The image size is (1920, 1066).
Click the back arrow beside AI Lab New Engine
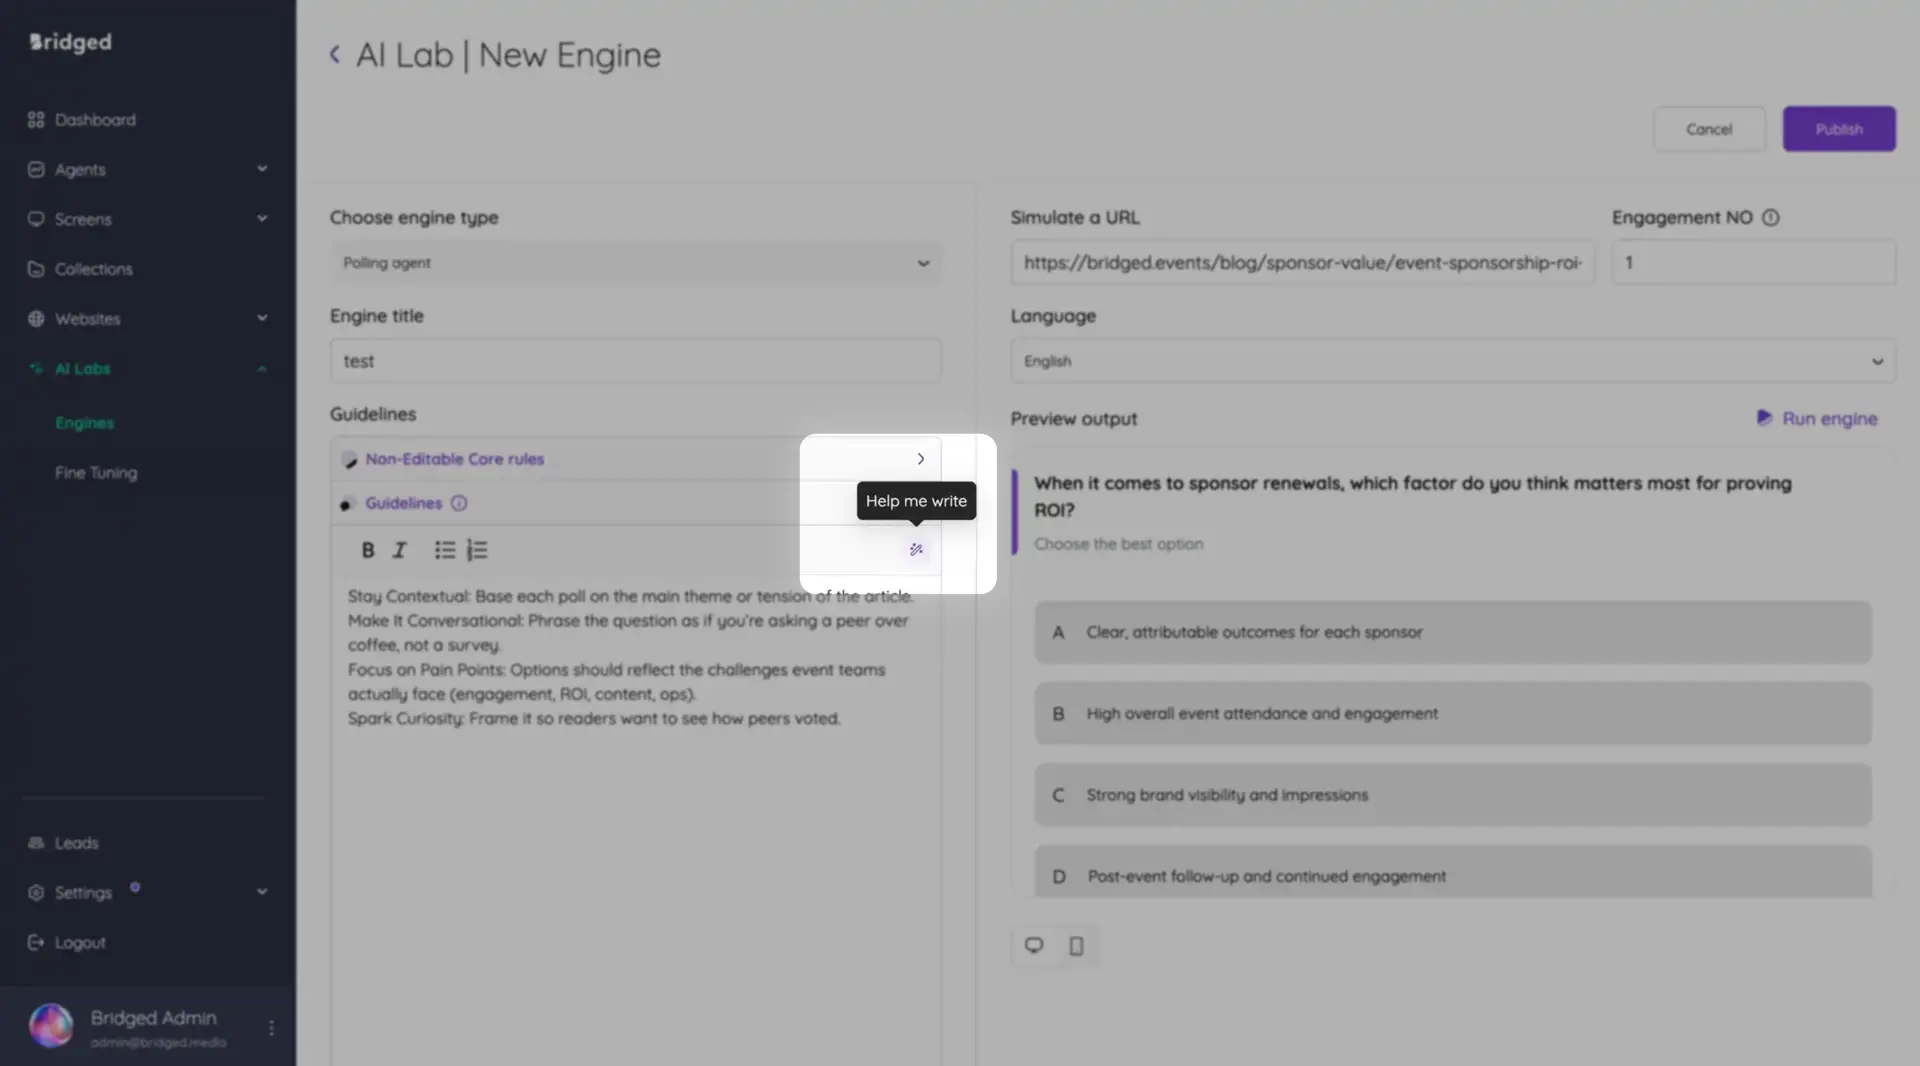click(335, 55)
